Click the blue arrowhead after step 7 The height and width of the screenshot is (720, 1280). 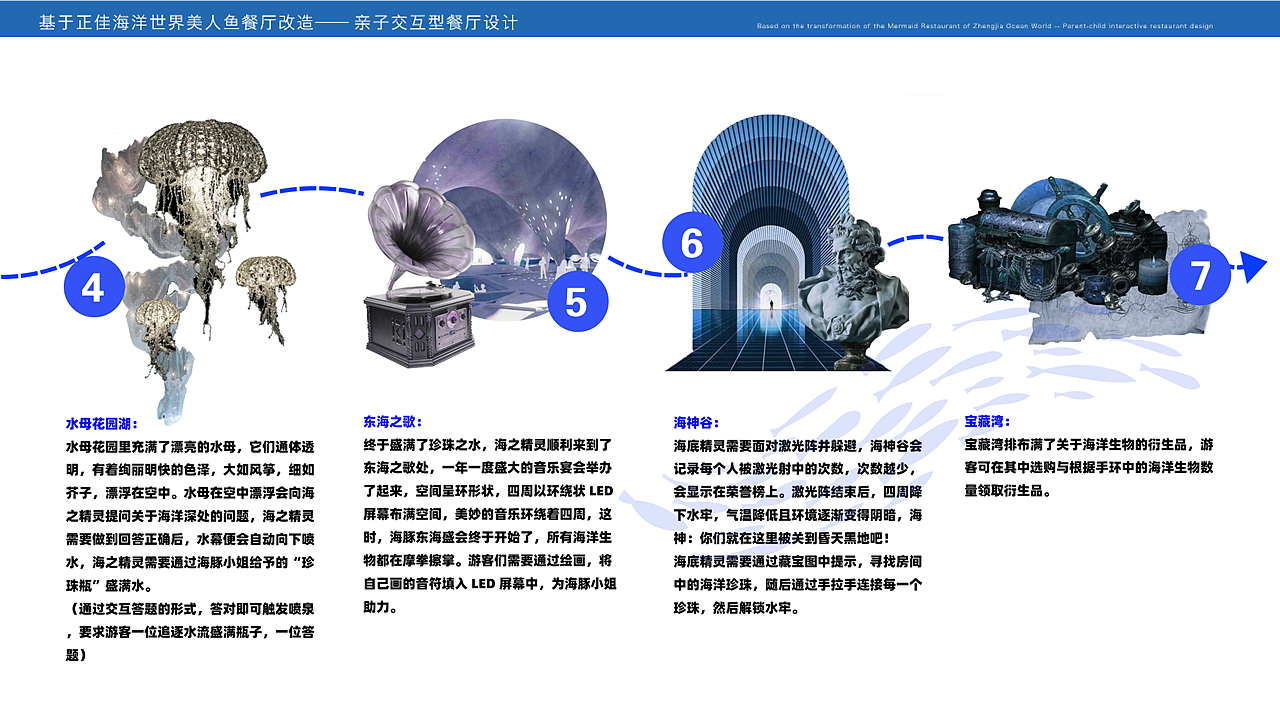(x=1254, y=266)
